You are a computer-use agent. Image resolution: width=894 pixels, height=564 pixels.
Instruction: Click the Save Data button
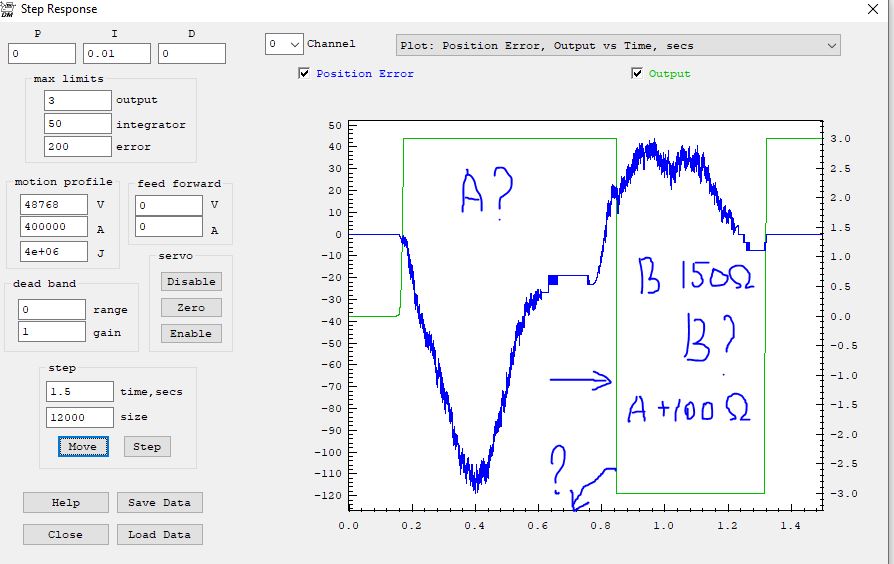[x=159, y=502]
